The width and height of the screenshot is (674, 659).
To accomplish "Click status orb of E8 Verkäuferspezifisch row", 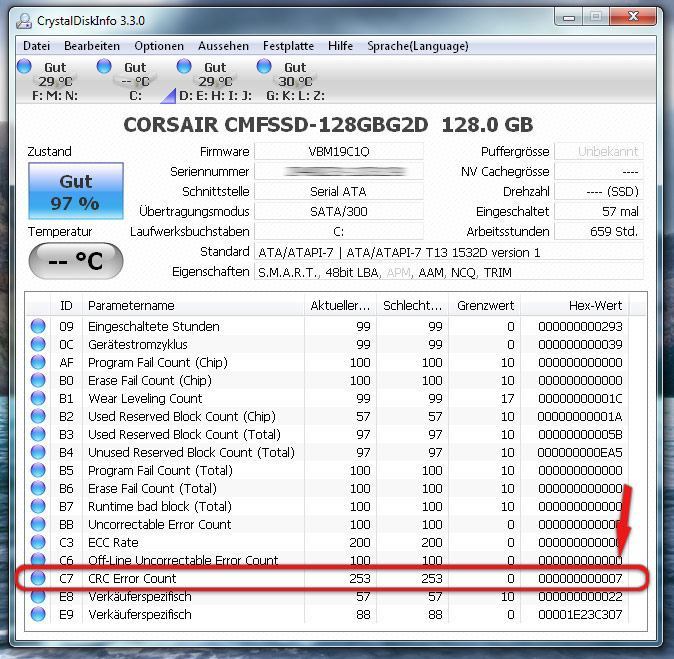I will click(38, 596).
